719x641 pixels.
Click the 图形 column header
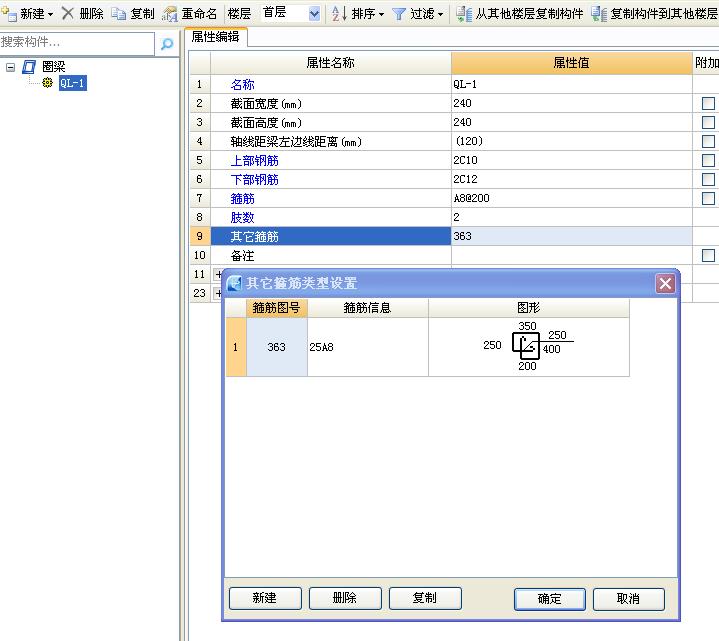coord(528,308)
